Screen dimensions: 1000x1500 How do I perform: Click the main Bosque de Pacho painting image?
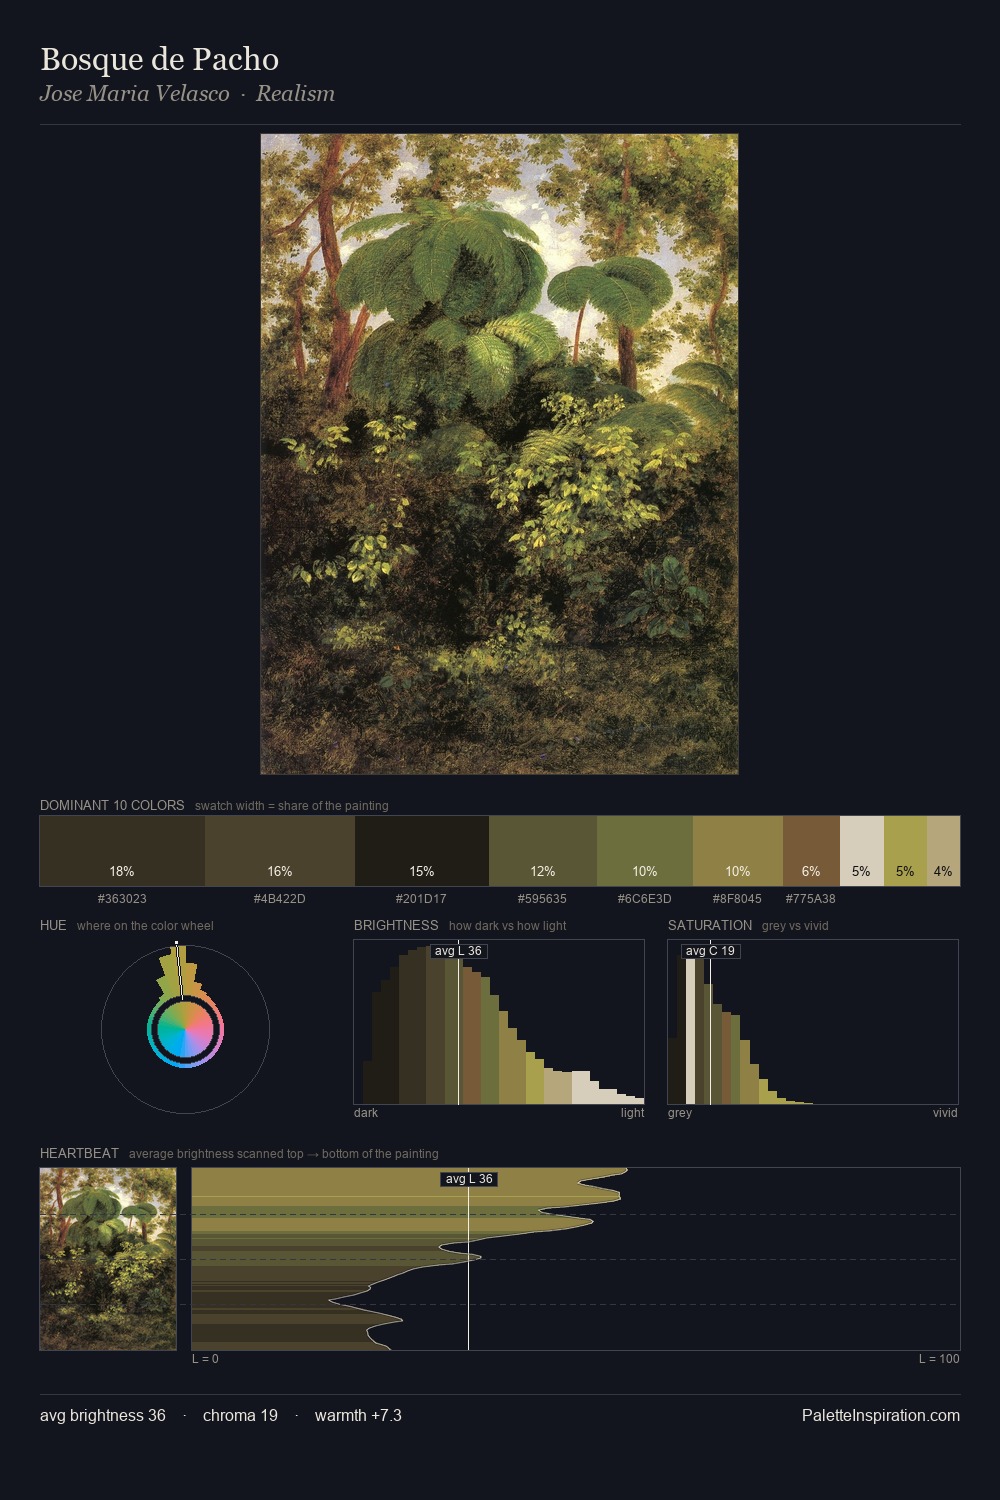(x=499, y=454)
